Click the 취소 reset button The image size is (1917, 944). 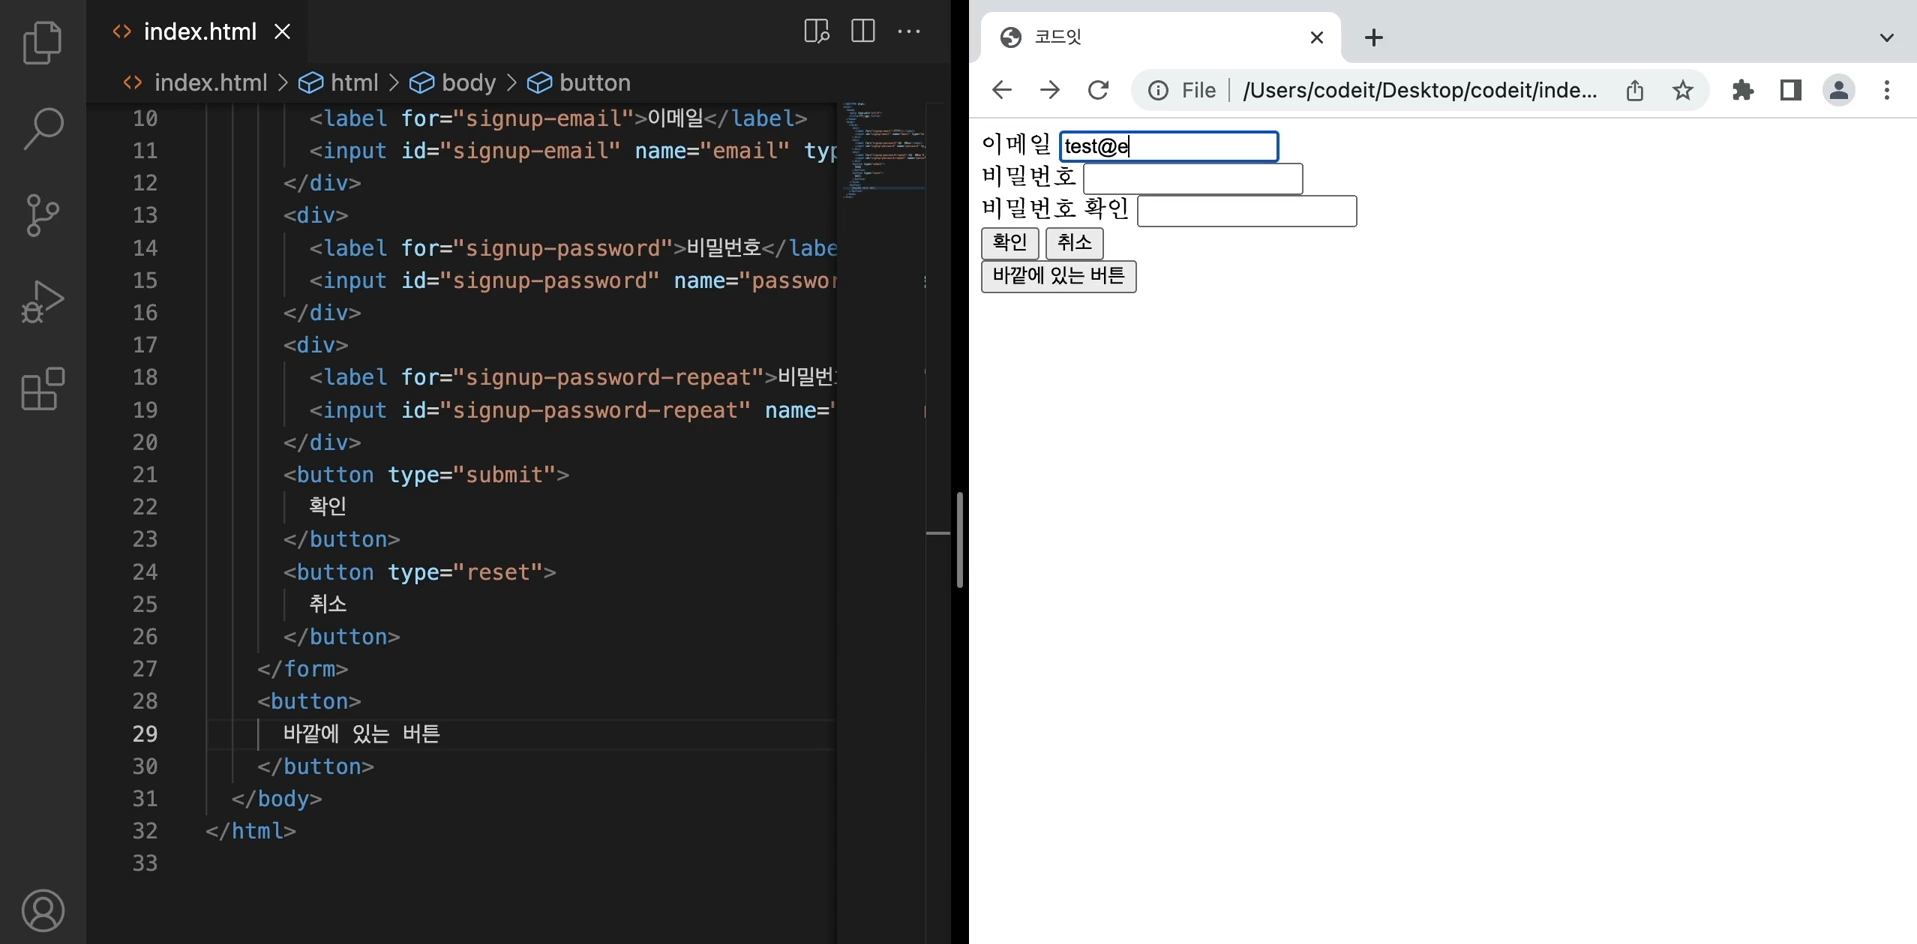(x=1074, y=243)
